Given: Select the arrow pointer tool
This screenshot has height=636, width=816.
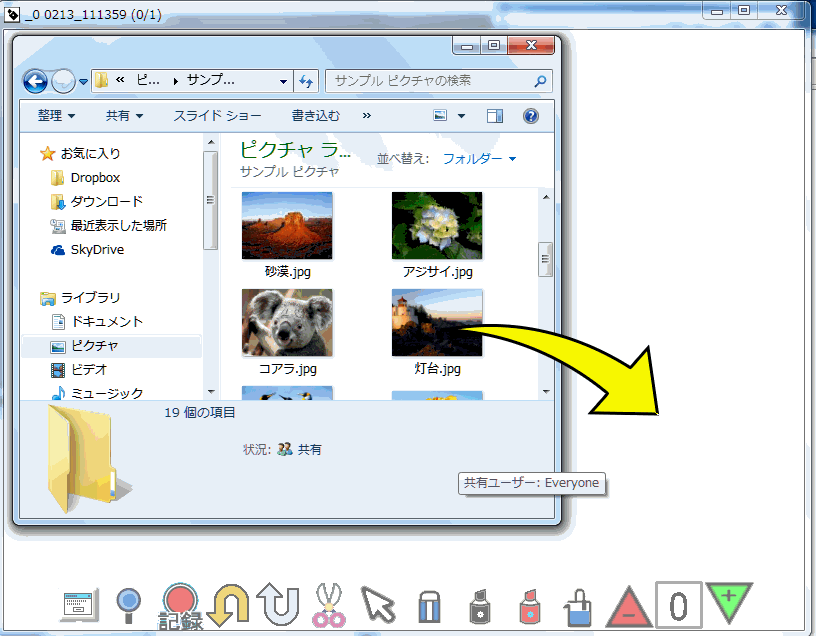Looking at the screenshot, I should [378, 605].
